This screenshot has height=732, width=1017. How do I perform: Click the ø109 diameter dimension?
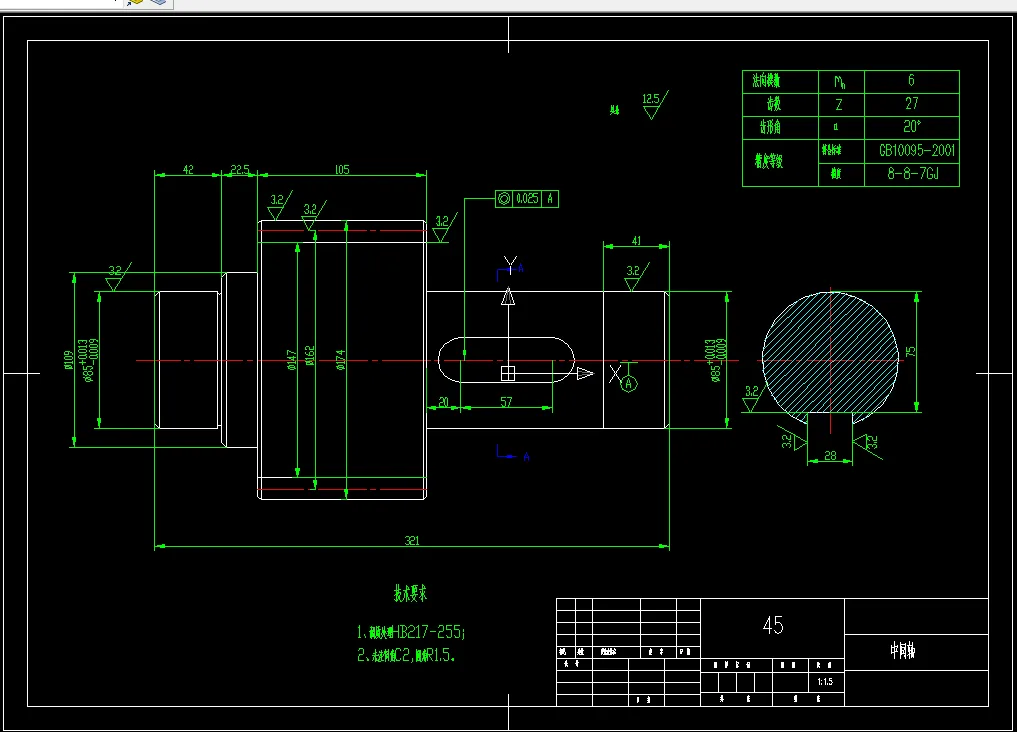68,360
